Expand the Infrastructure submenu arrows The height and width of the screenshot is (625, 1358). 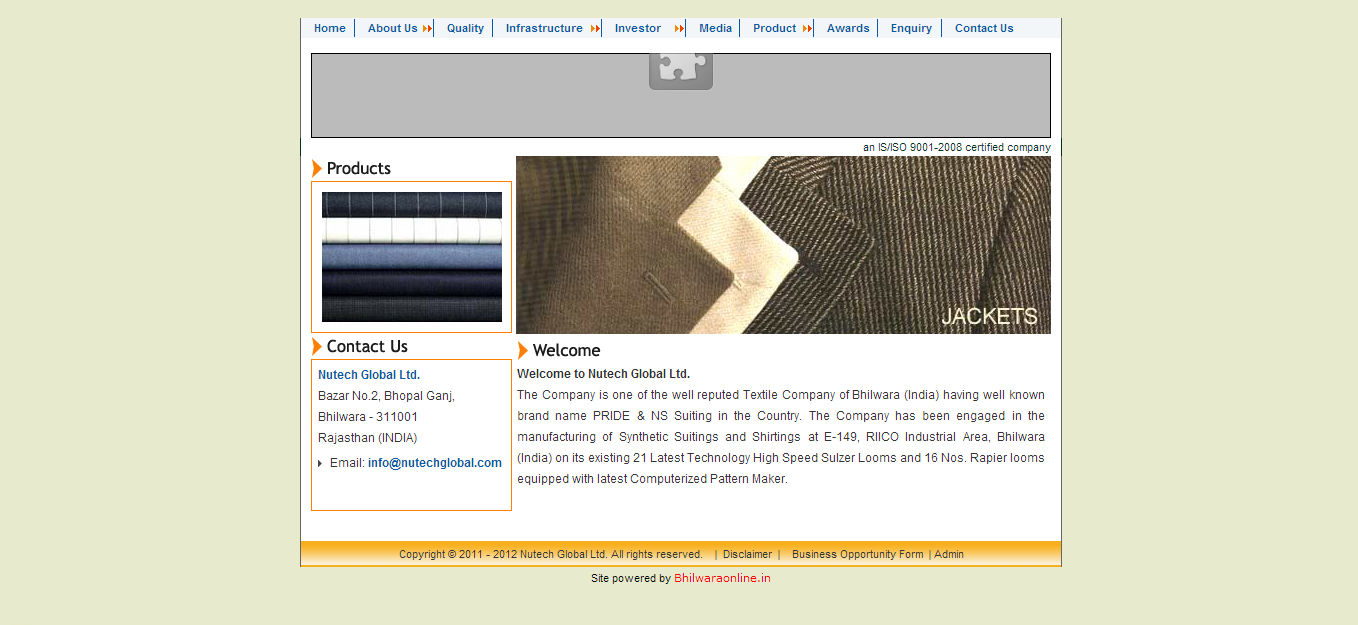coord(596,29)
